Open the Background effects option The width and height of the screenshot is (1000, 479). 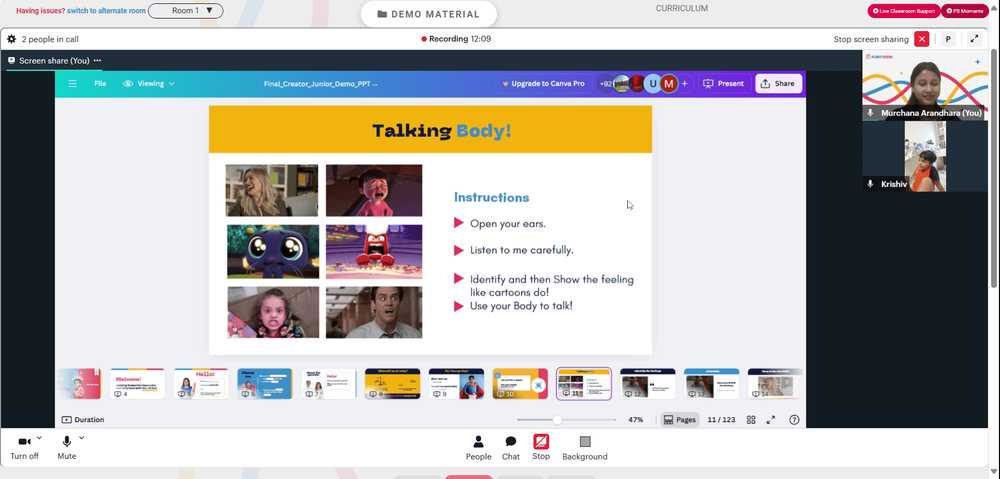pos(585,448)
